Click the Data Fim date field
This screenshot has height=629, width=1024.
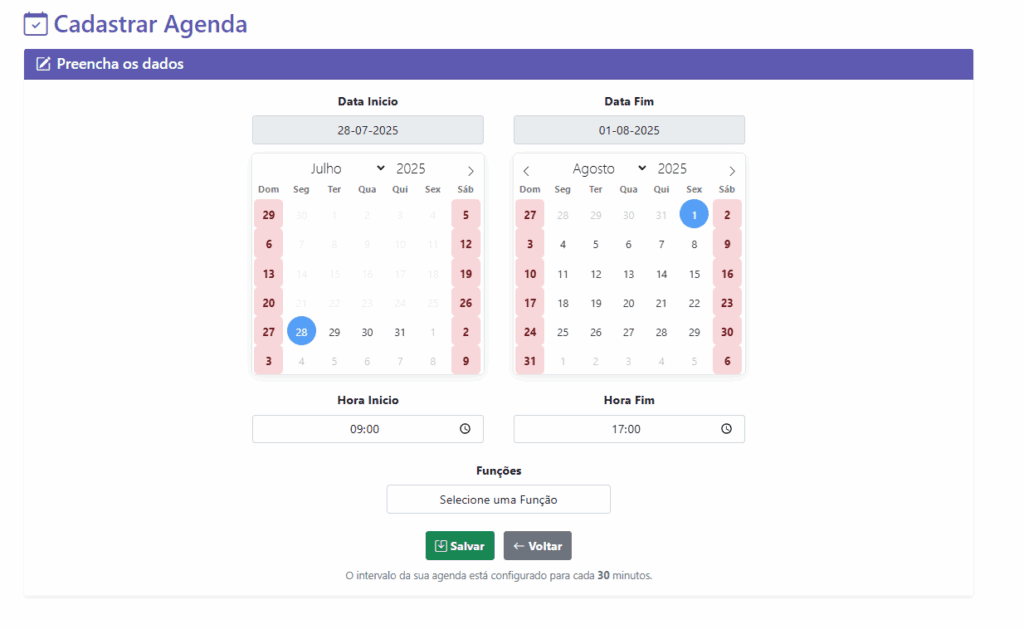629,130
